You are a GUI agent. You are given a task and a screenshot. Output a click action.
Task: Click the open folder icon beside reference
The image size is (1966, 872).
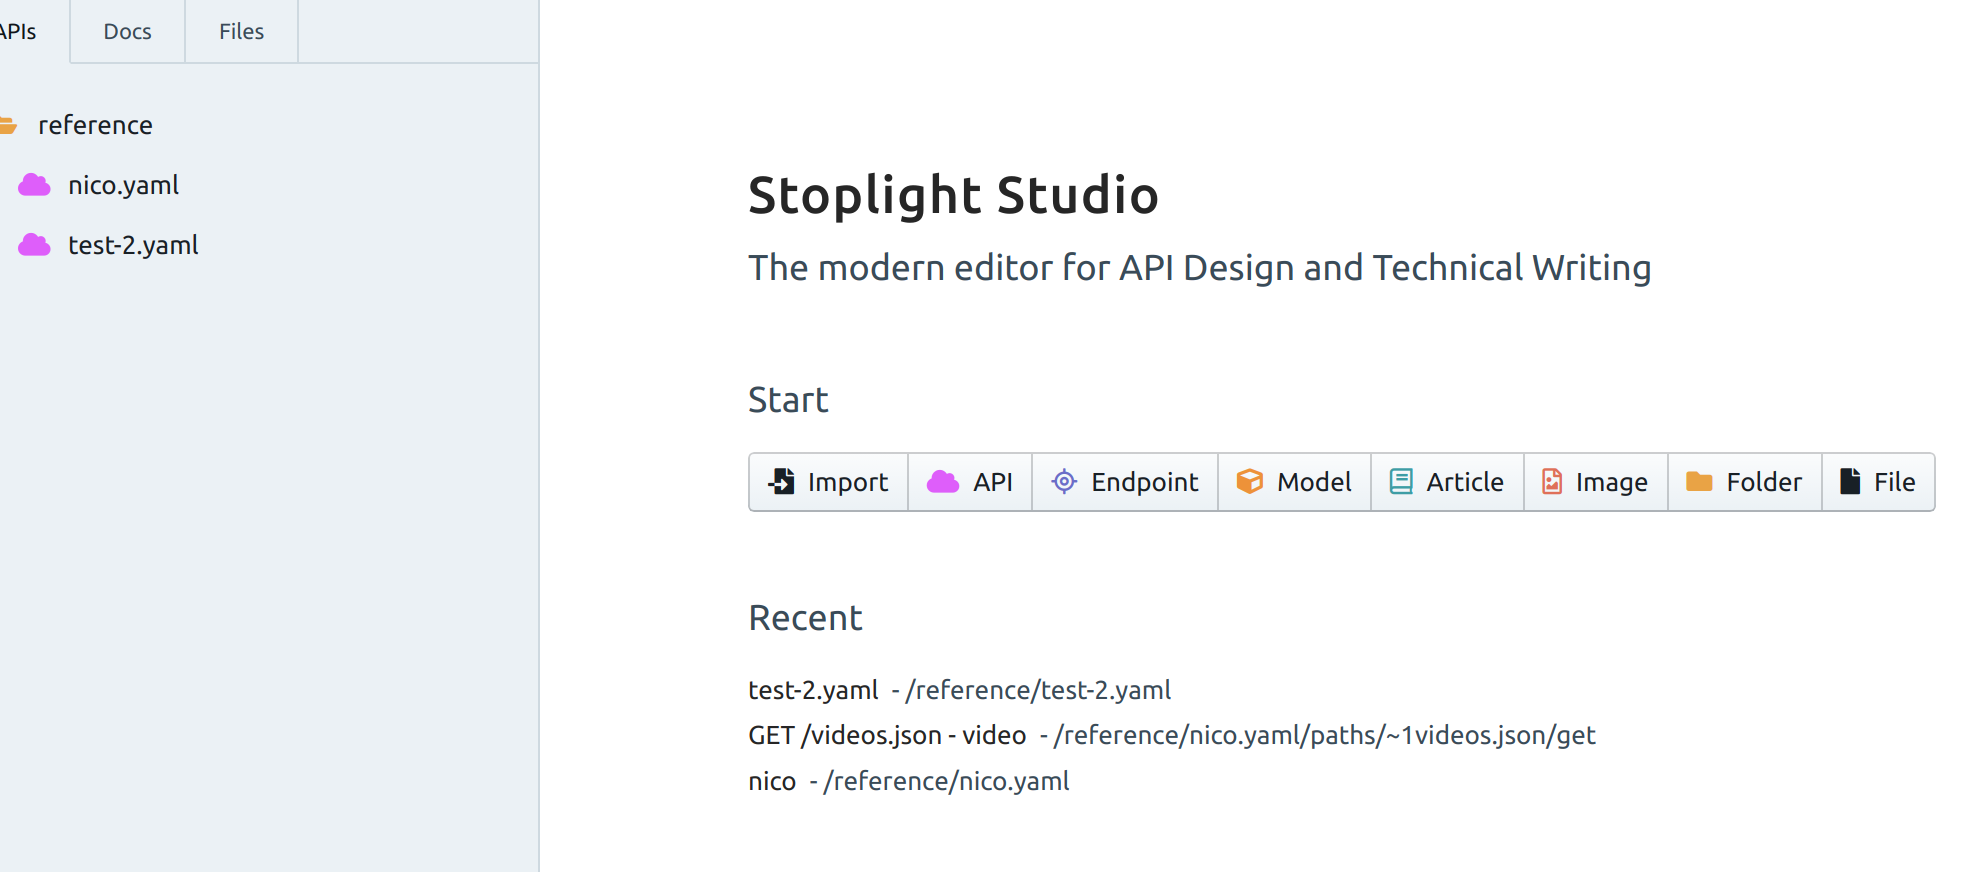point(8,125)
